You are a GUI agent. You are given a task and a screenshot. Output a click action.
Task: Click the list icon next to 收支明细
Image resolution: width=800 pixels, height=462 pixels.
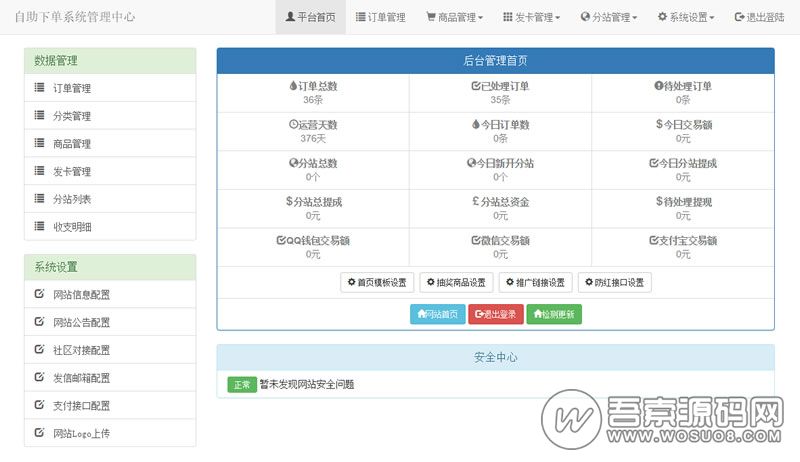click(38, 227)
